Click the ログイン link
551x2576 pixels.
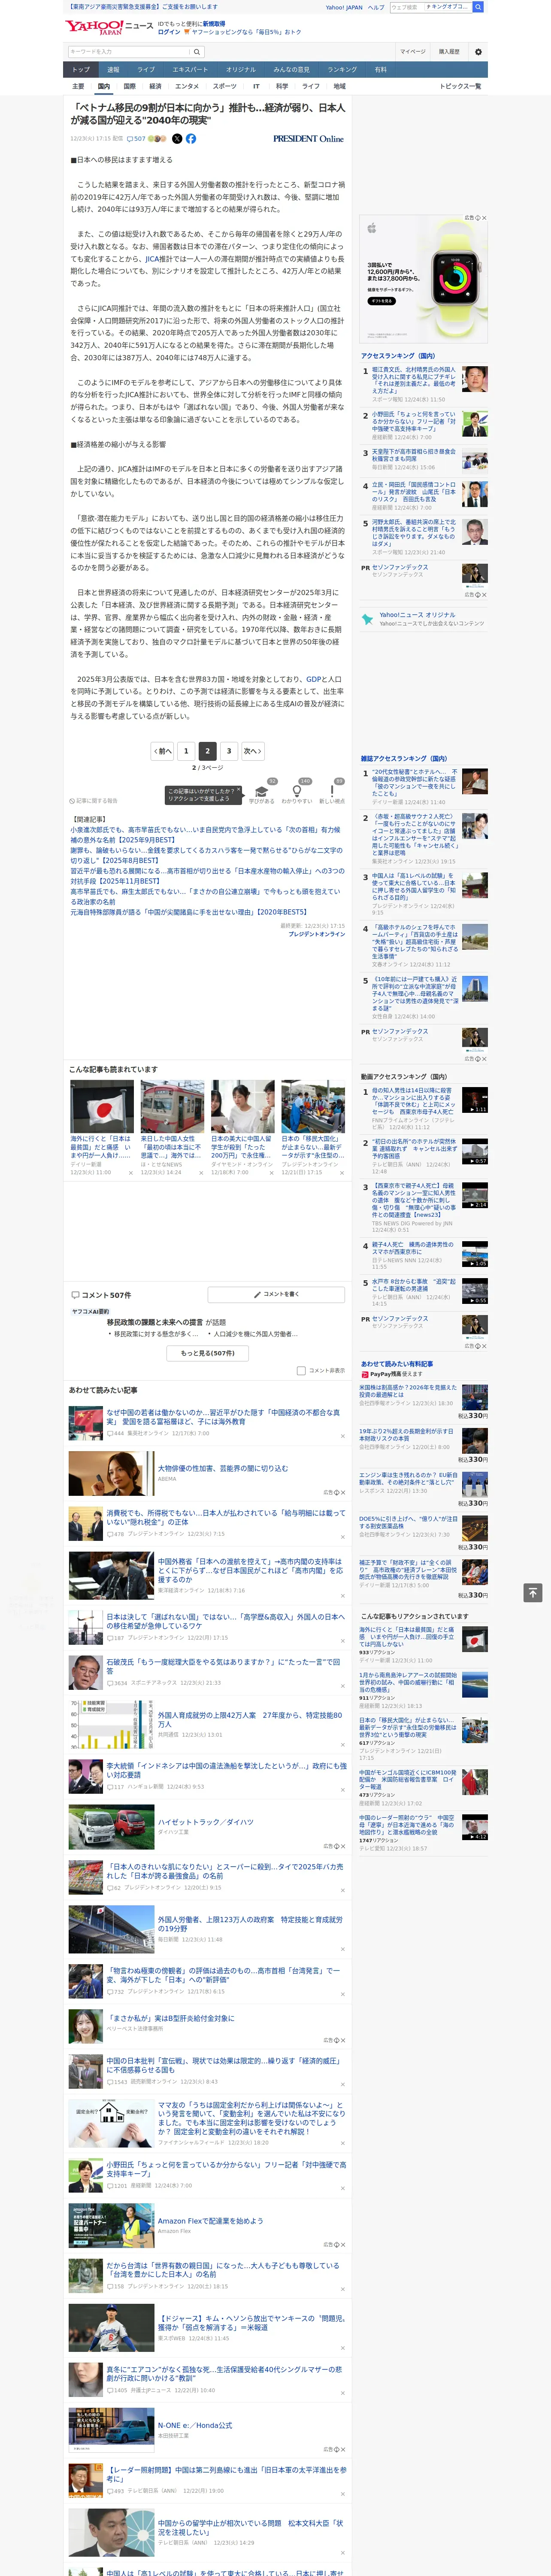point(169,32)
